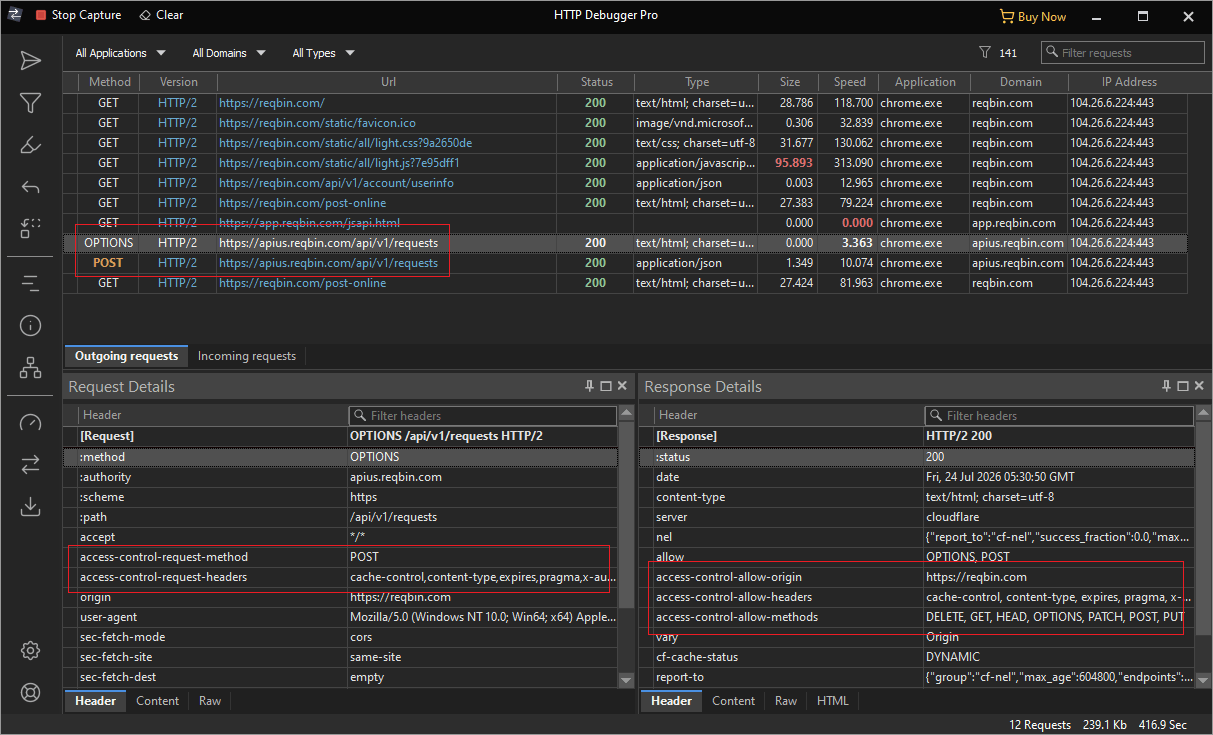Click the Filter requests search field
Screen dimensions: 1213x735
(1123, 53)
